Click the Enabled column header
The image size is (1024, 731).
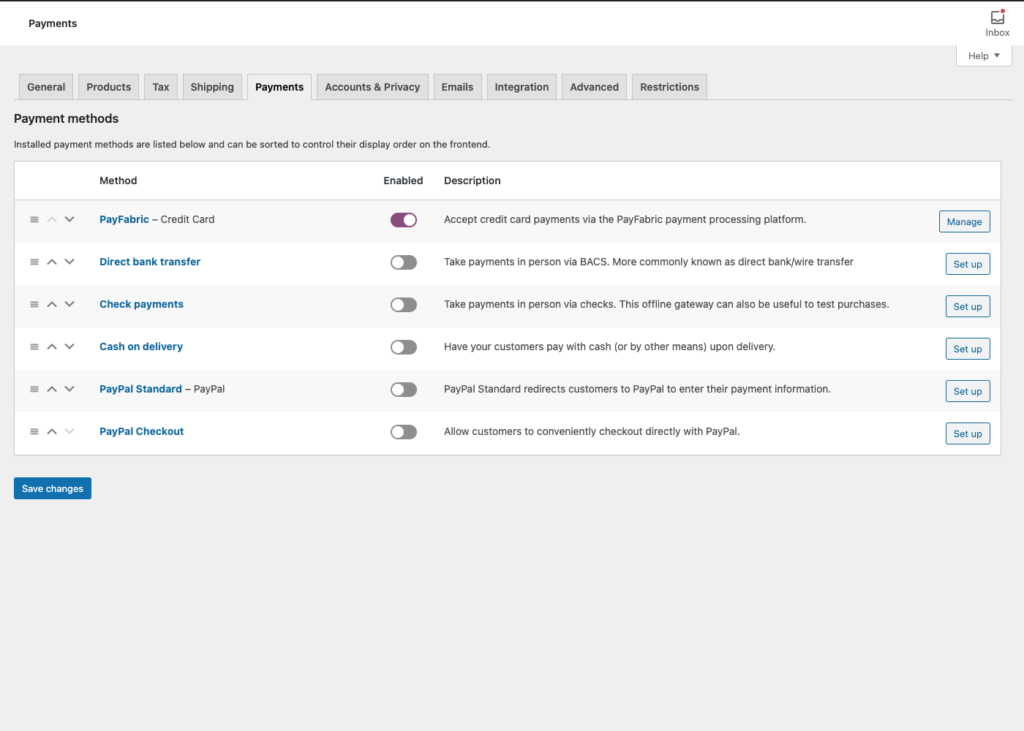point(403,181)
